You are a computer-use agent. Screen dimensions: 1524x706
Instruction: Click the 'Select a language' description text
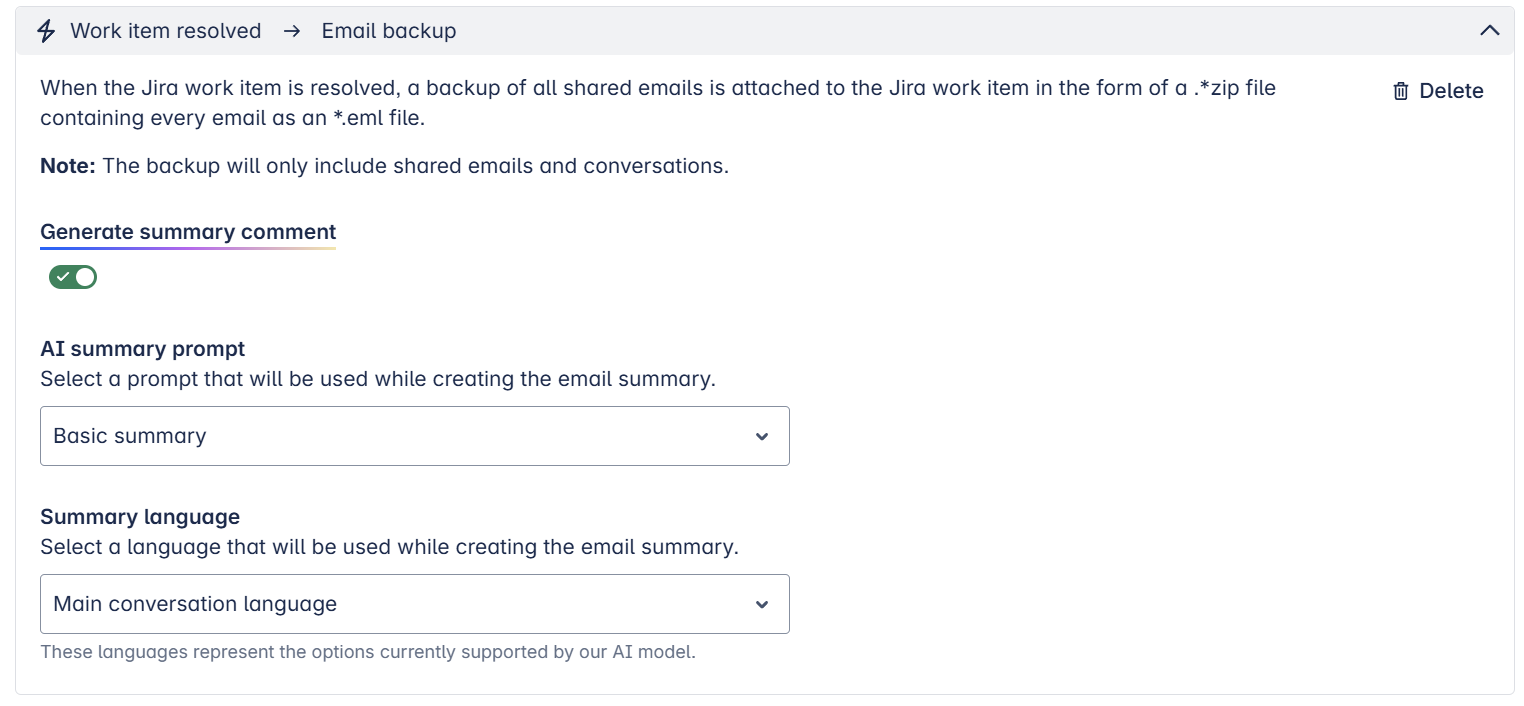click(x=389, y=548)
